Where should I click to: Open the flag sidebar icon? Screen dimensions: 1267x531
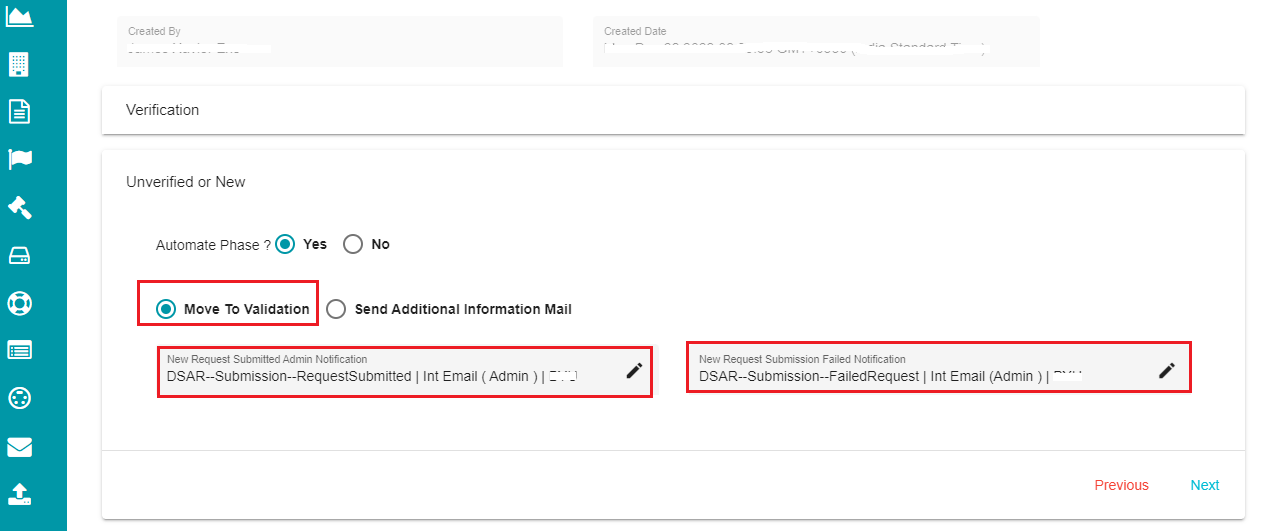(x=20, y=159)
